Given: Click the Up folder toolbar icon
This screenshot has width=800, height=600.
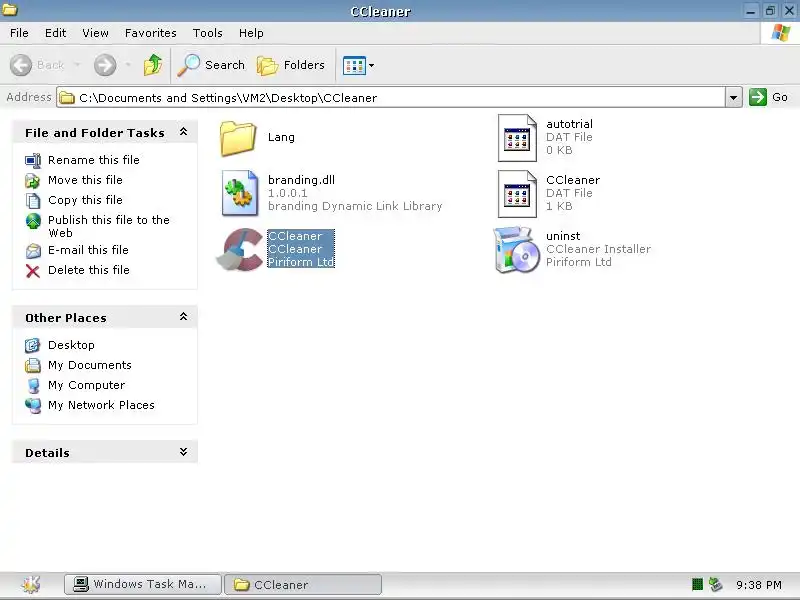Looking at the screenshot, I should point(153,65).
